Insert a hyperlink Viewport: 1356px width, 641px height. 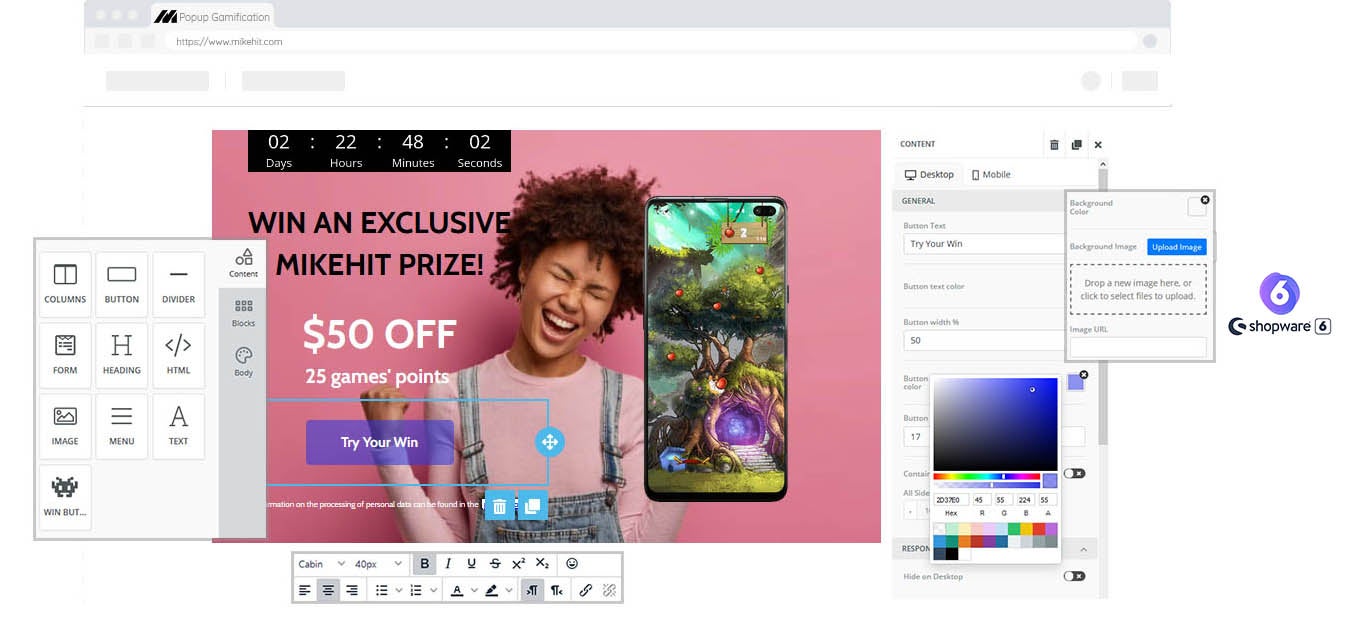[586, 590]
